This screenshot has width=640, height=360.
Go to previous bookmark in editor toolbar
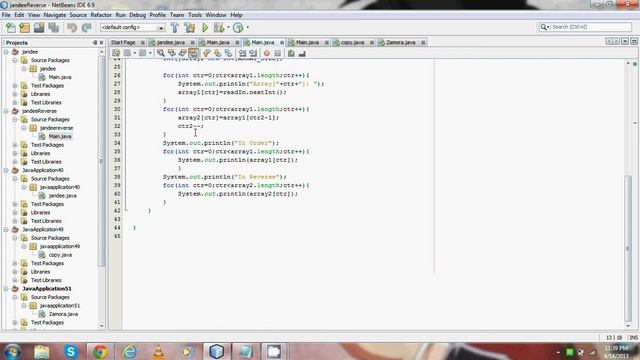pos(207,53)
